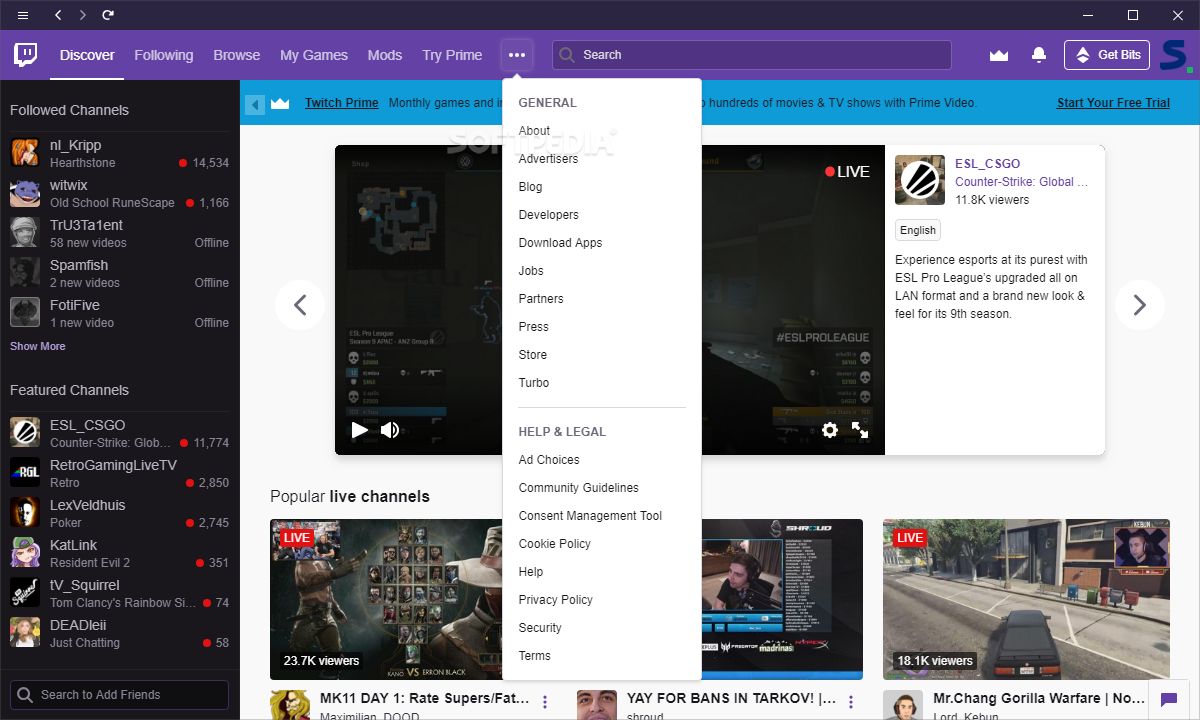Click ESL_CSGO logo beside featured player
1200x720 pixels.
(x=920, y=180)
